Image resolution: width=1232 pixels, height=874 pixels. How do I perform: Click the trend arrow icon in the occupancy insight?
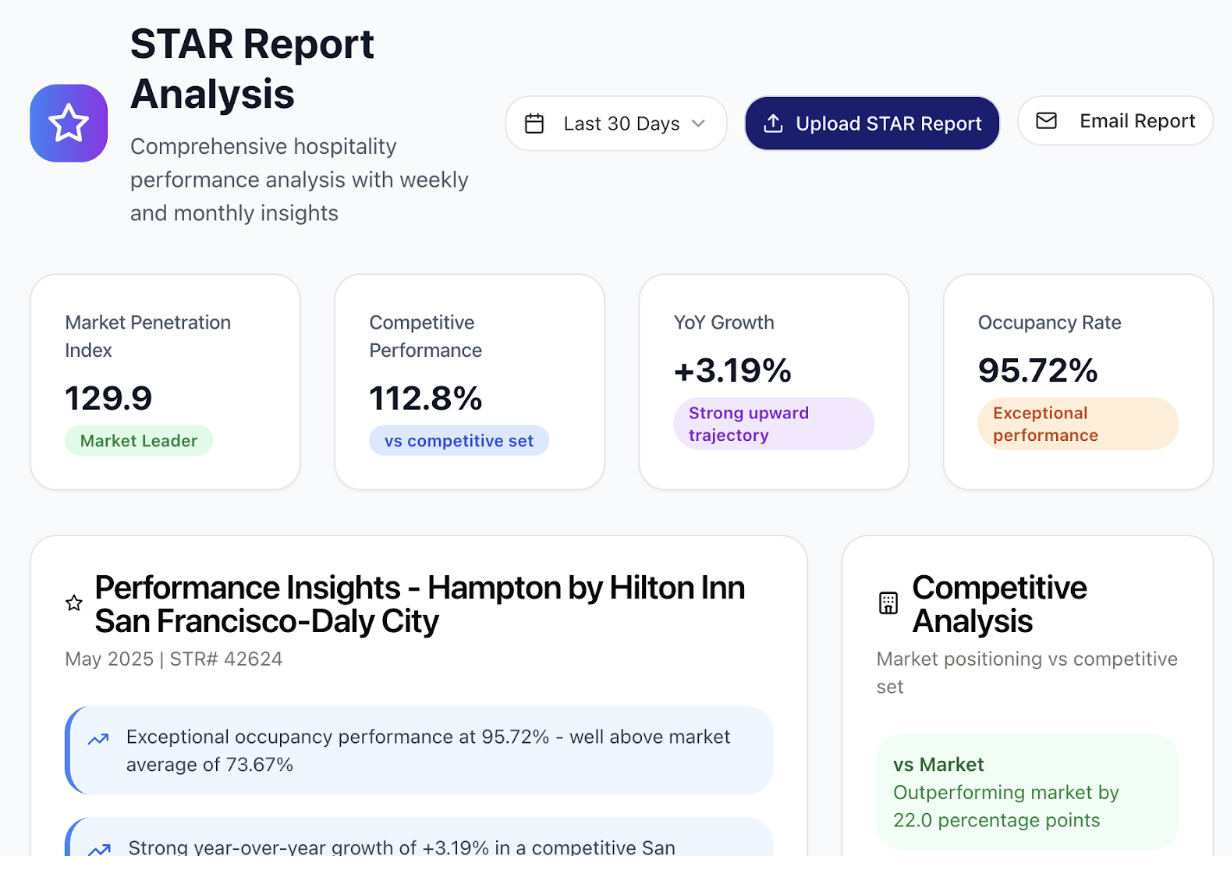point(97,739)
